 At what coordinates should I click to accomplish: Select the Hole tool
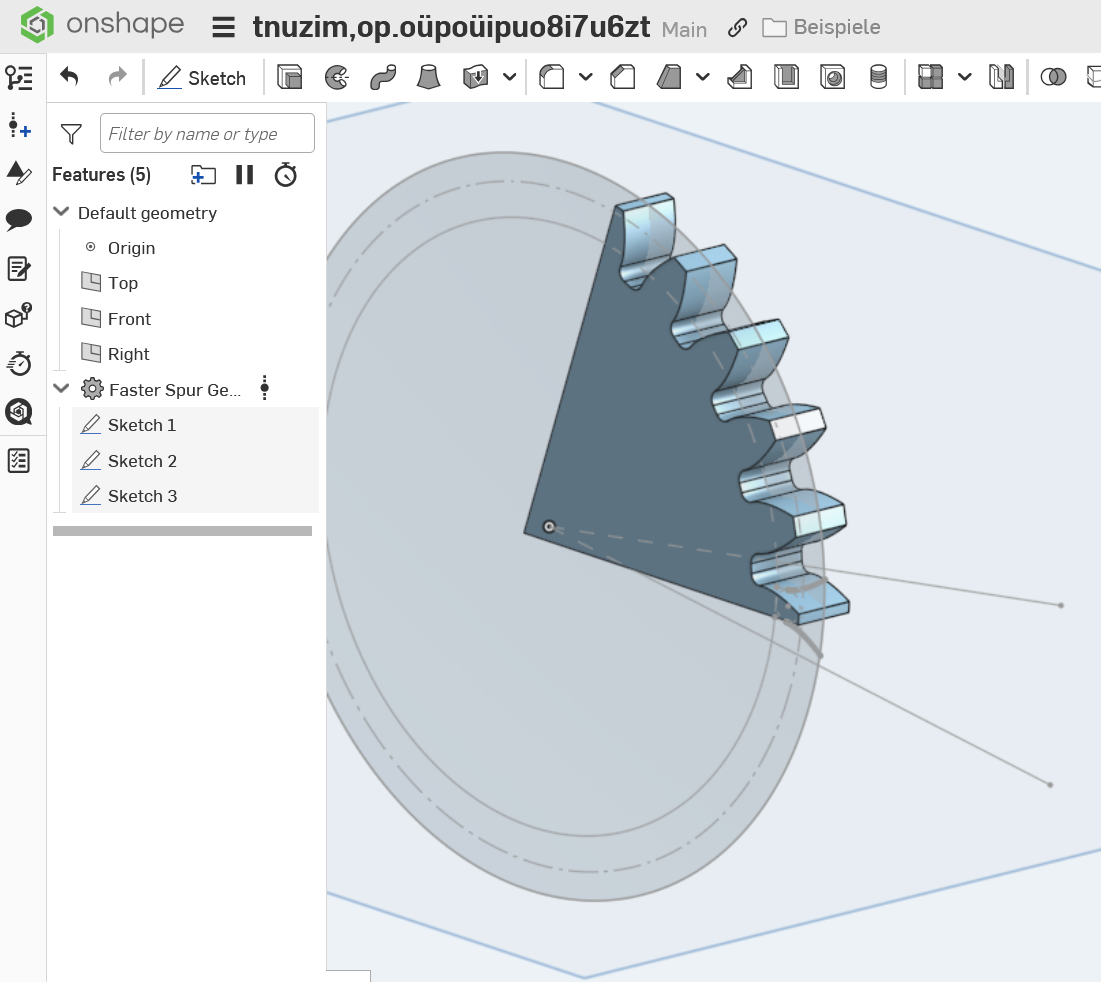(x=833, y=77)
